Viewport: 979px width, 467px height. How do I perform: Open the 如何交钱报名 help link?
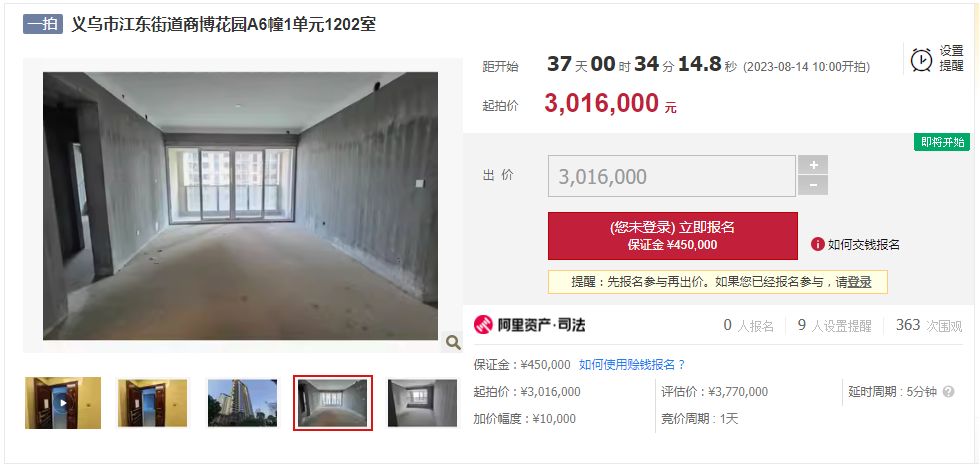[863, 245]
